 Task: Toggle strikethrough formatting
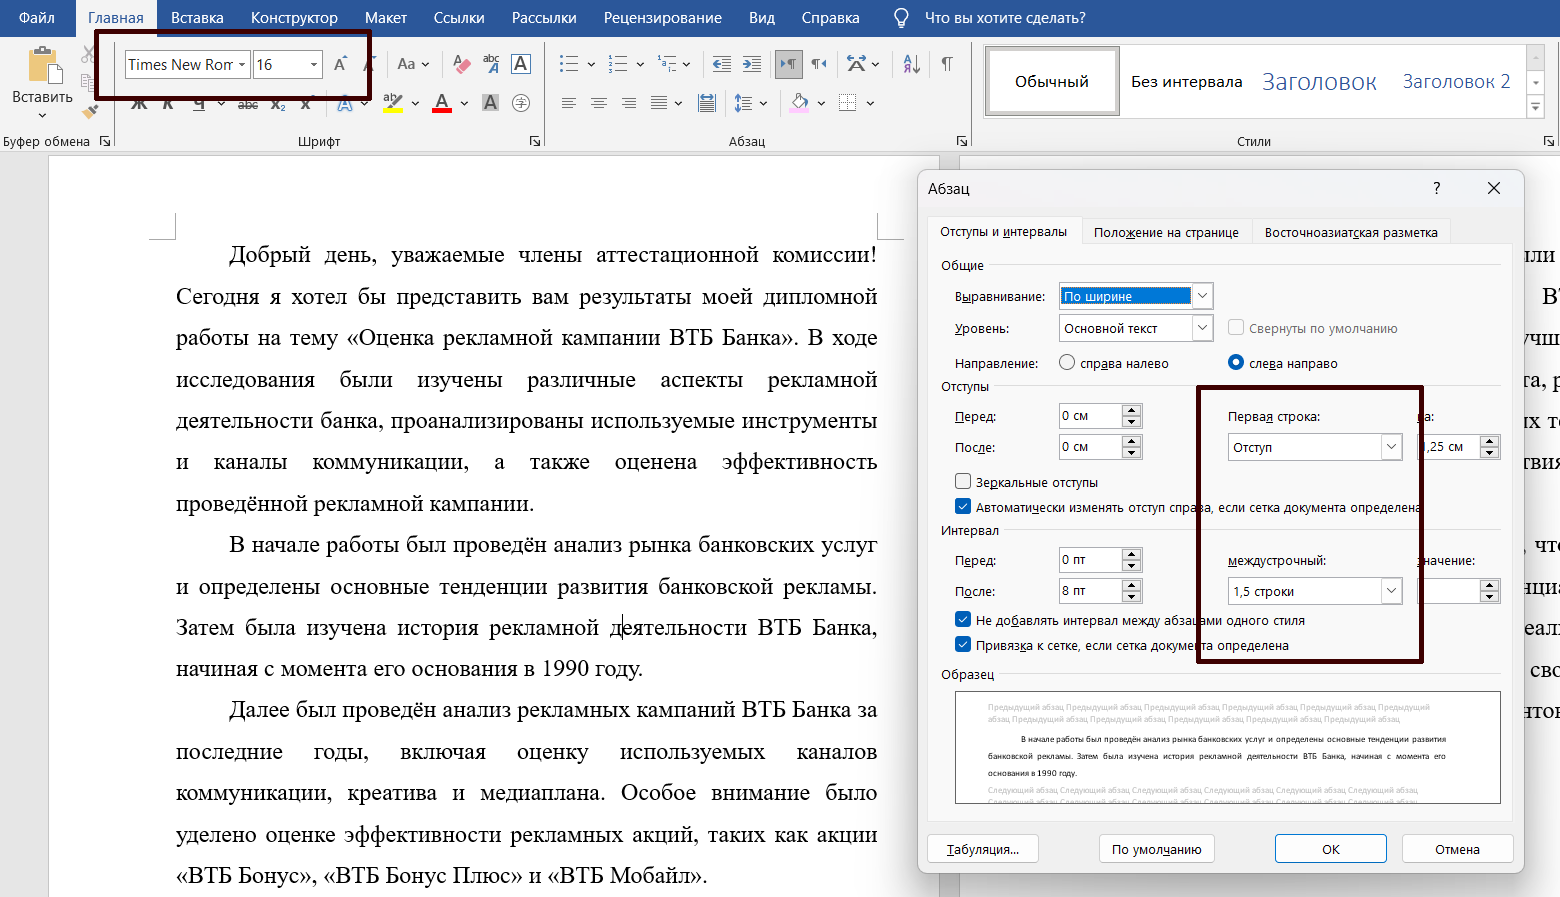tap(248, 103)
